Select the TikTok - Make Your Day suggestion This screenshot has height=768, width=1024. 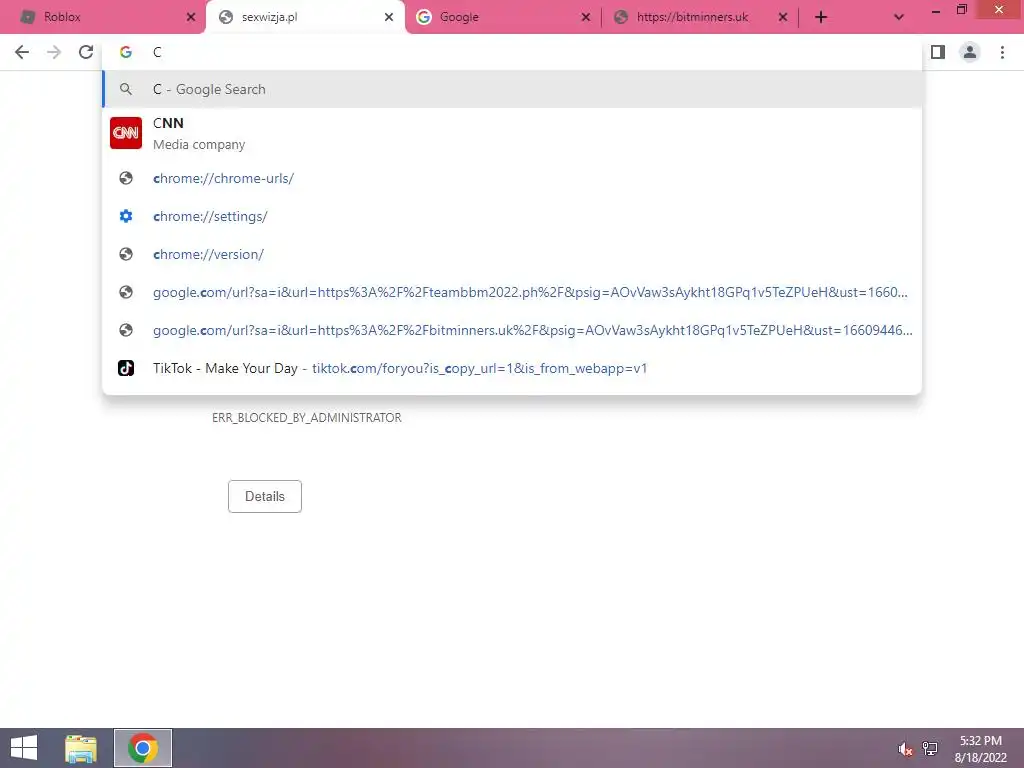513,368
